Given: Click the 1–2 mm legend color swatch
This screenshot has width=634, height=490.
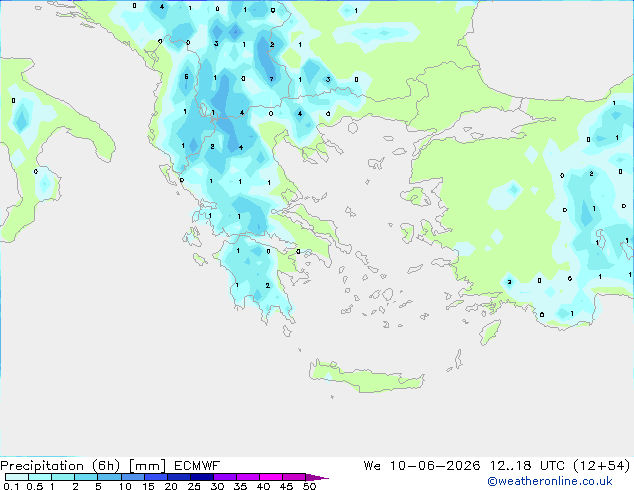Looking at the screenshot, I should click(x=63, y=477).
